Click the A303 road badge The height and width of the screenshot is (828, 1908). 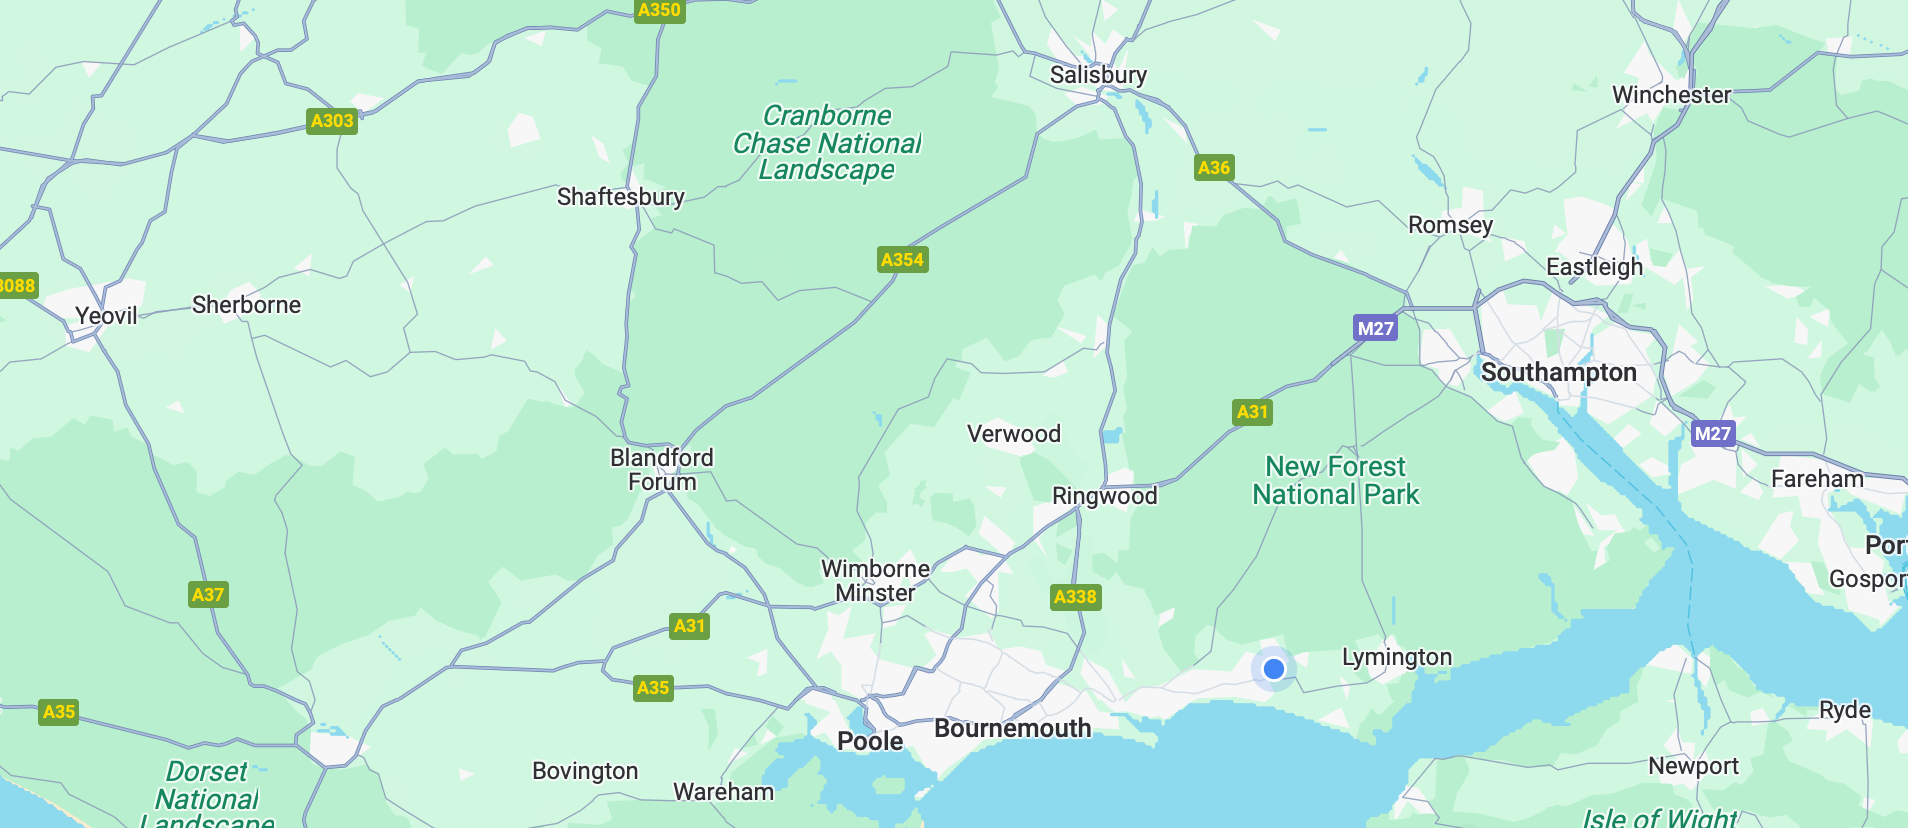point(332,121)
